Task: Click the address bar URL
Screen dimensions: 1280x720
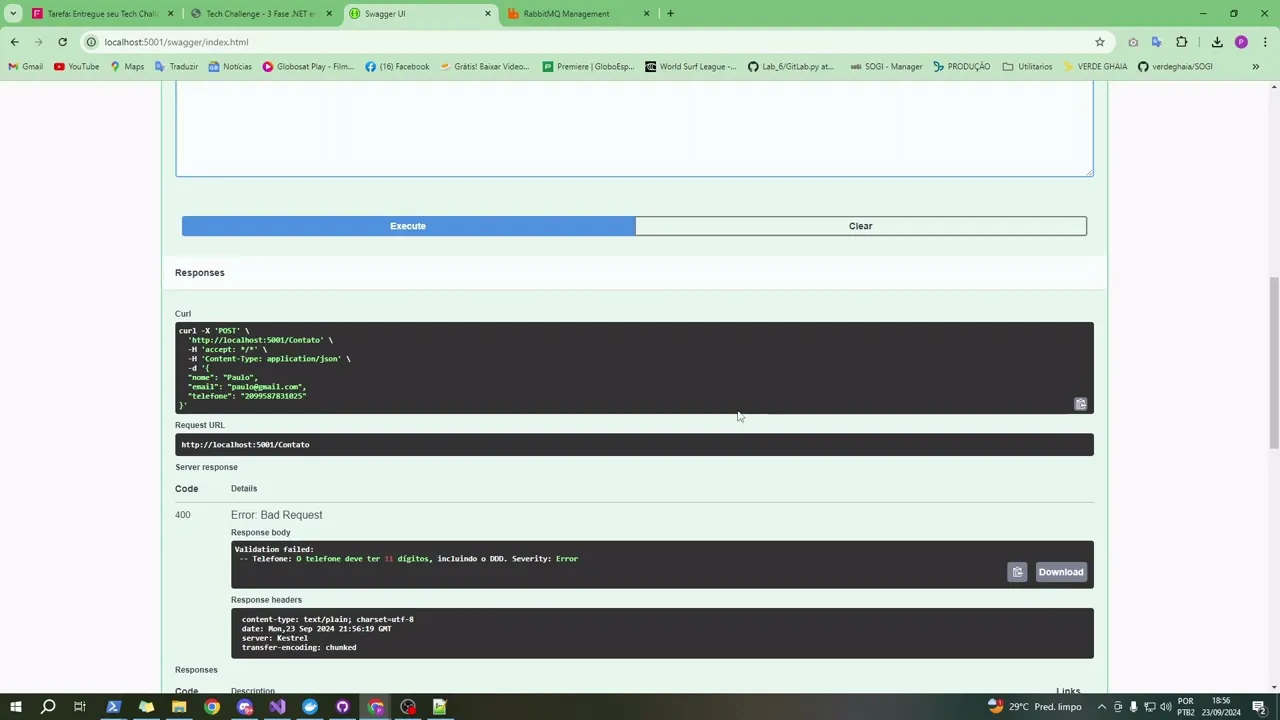Action: click(x=176, y=42)
